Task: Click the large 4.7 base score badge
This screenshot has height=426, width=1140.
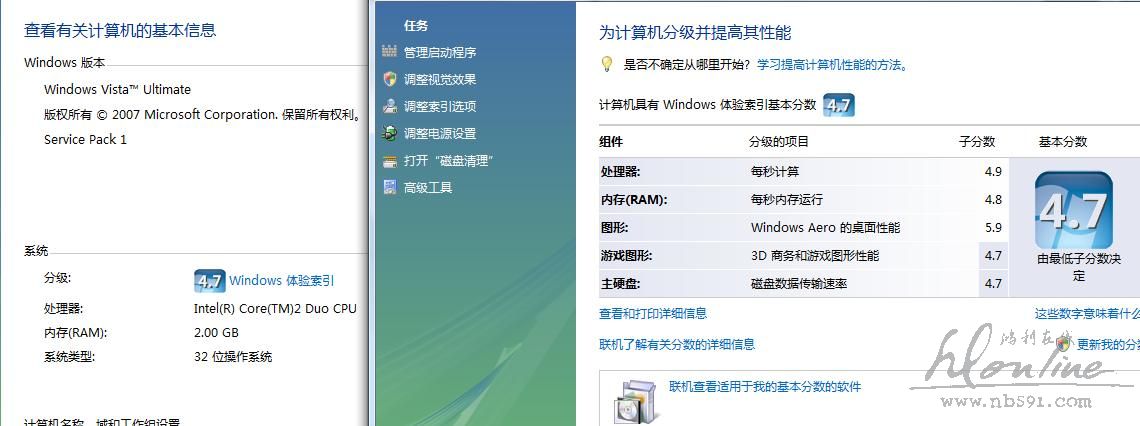Action: coord(1073,210)
